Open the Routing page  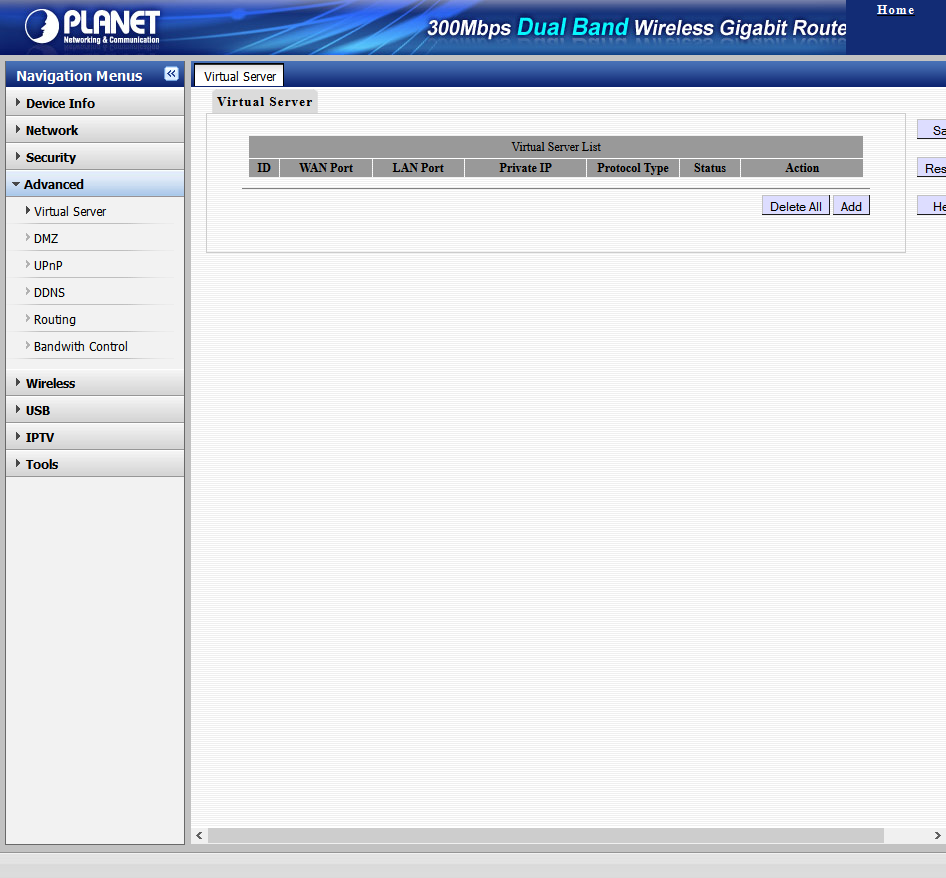[x=55, y=319]
